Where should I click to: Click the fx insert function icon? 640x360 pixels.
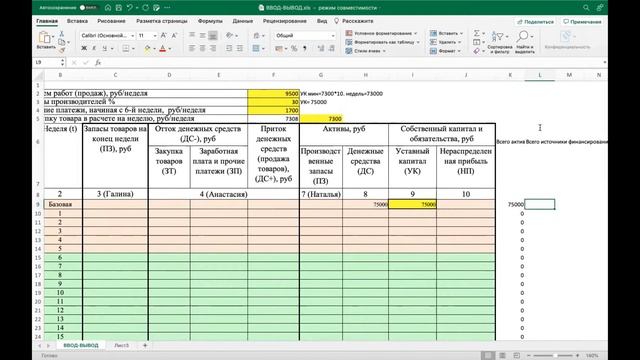click(x=98, y=62)
